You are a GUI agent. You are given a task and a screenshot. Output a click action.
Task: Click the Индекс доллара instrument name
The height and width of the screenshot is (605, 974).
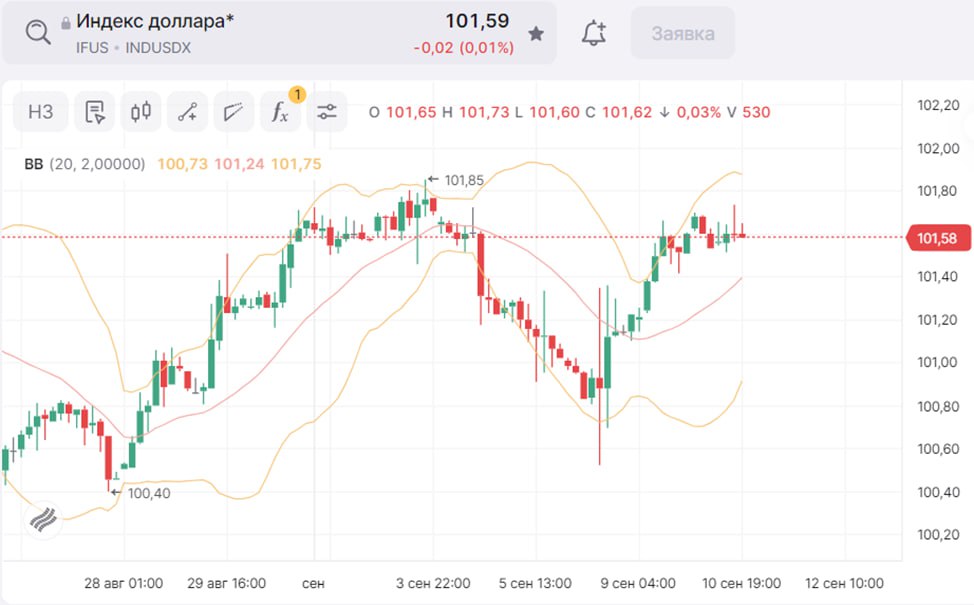tap(154, 21)
